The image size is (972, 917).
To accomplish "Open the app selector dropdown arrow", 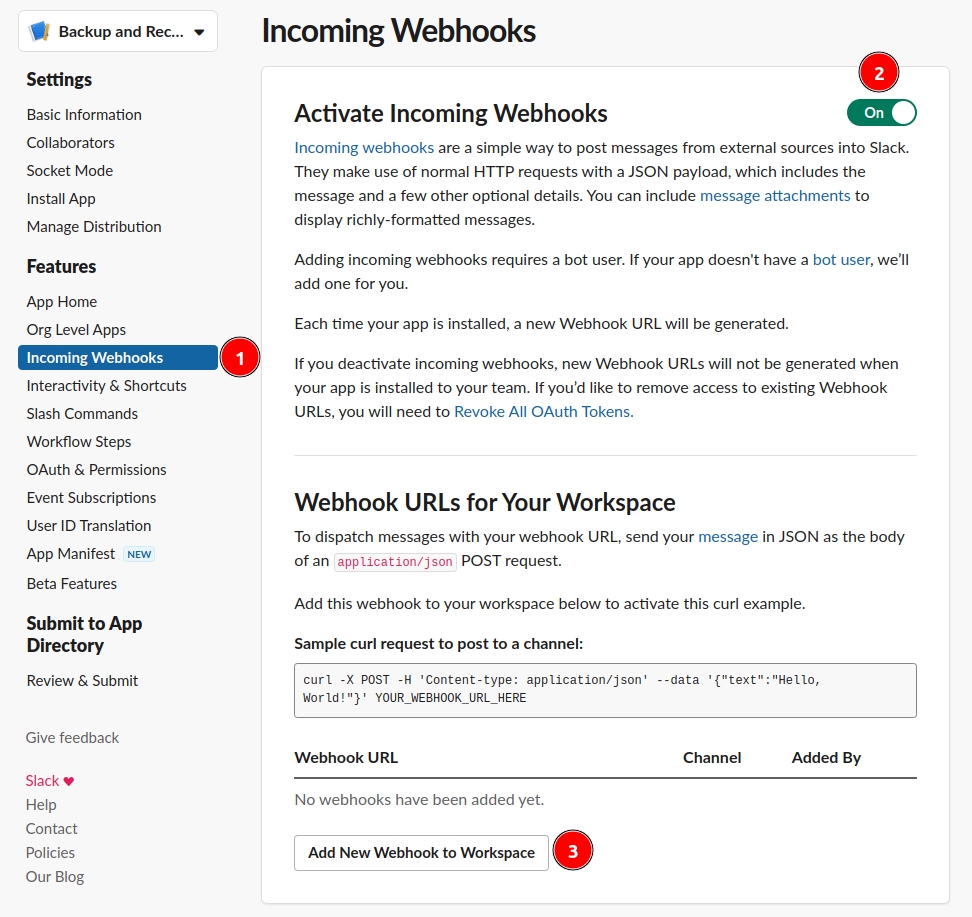I will click(x=199, y=32).
